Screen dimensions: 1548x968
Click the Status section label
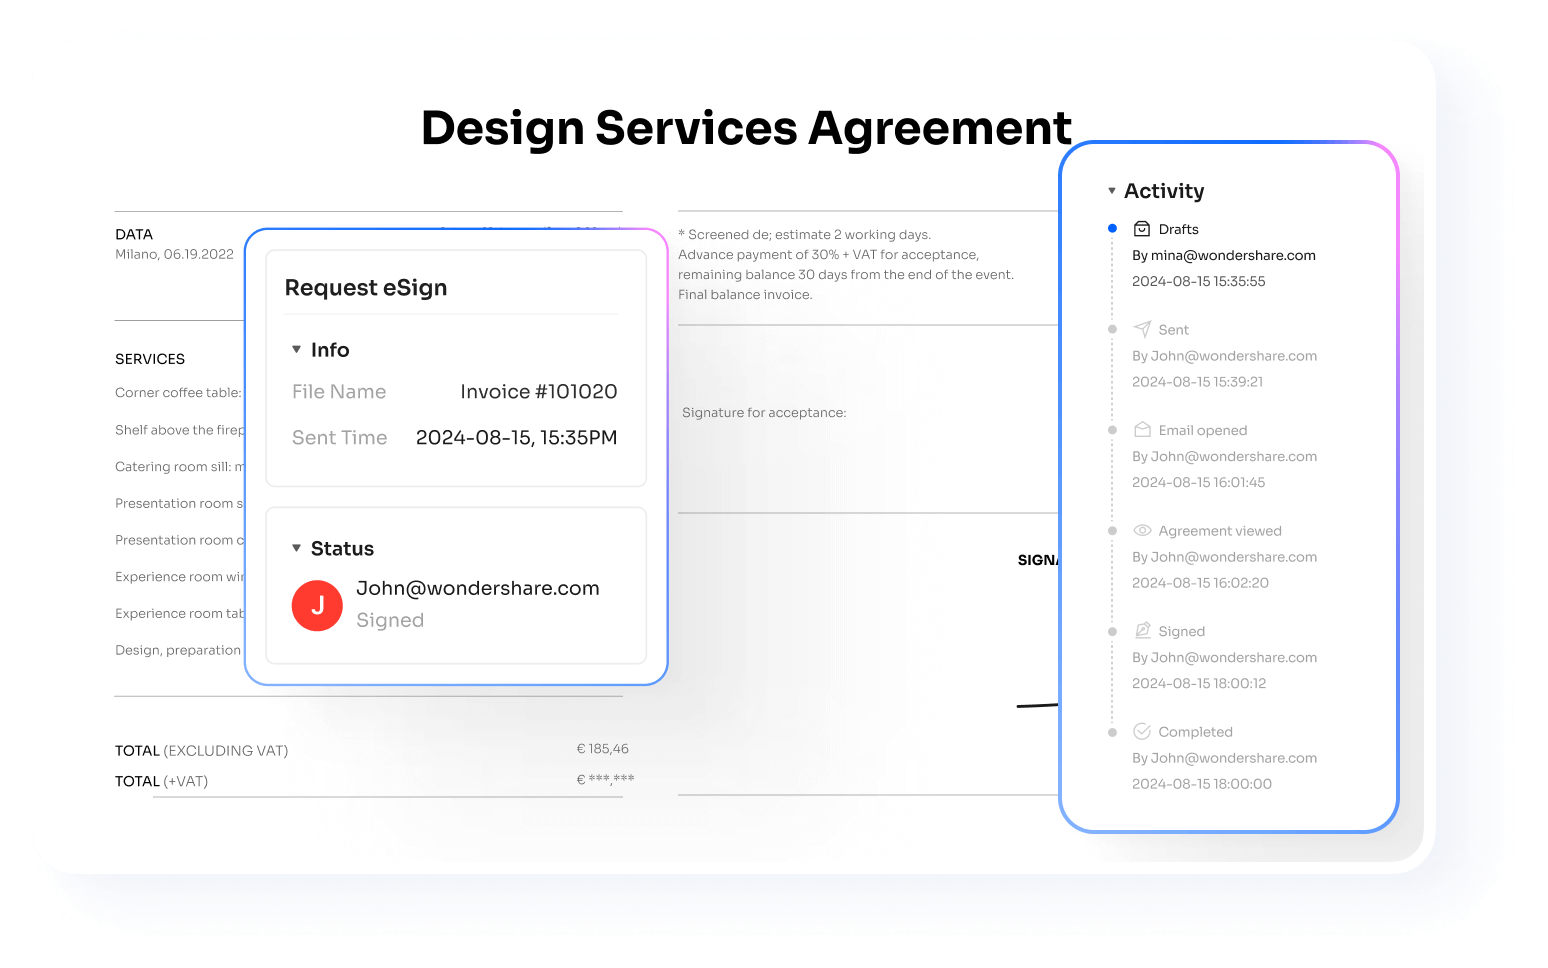pos(342,549)
